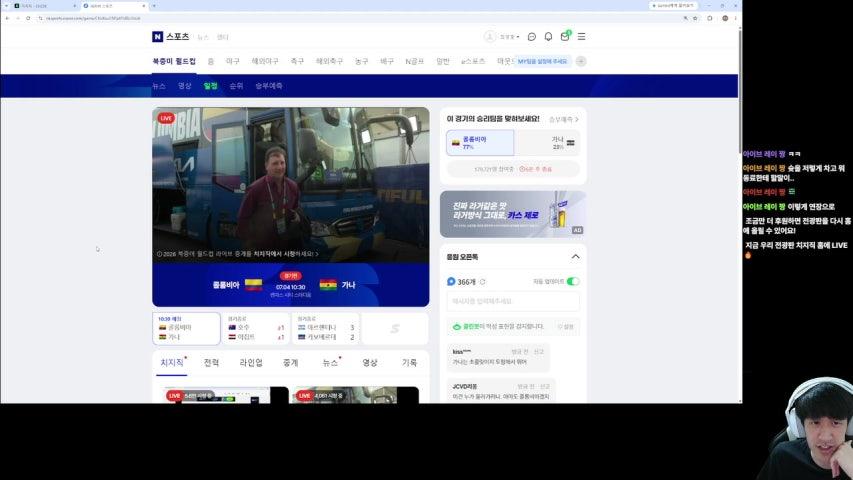853x480 pixels.
Task: Click the blue comment count bubble icon
Action: pos(451,281)
